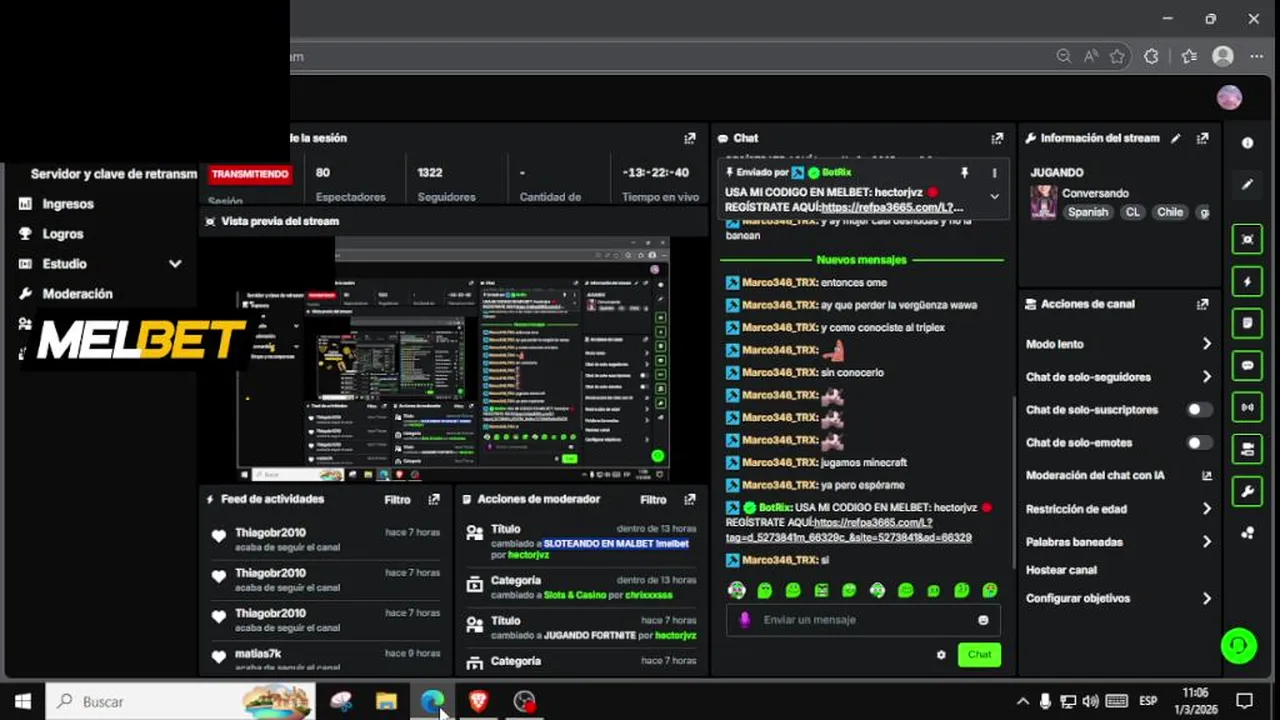Click the CL tag
The height and width of the screenshot is (720, 1280).
[1132, 212]
